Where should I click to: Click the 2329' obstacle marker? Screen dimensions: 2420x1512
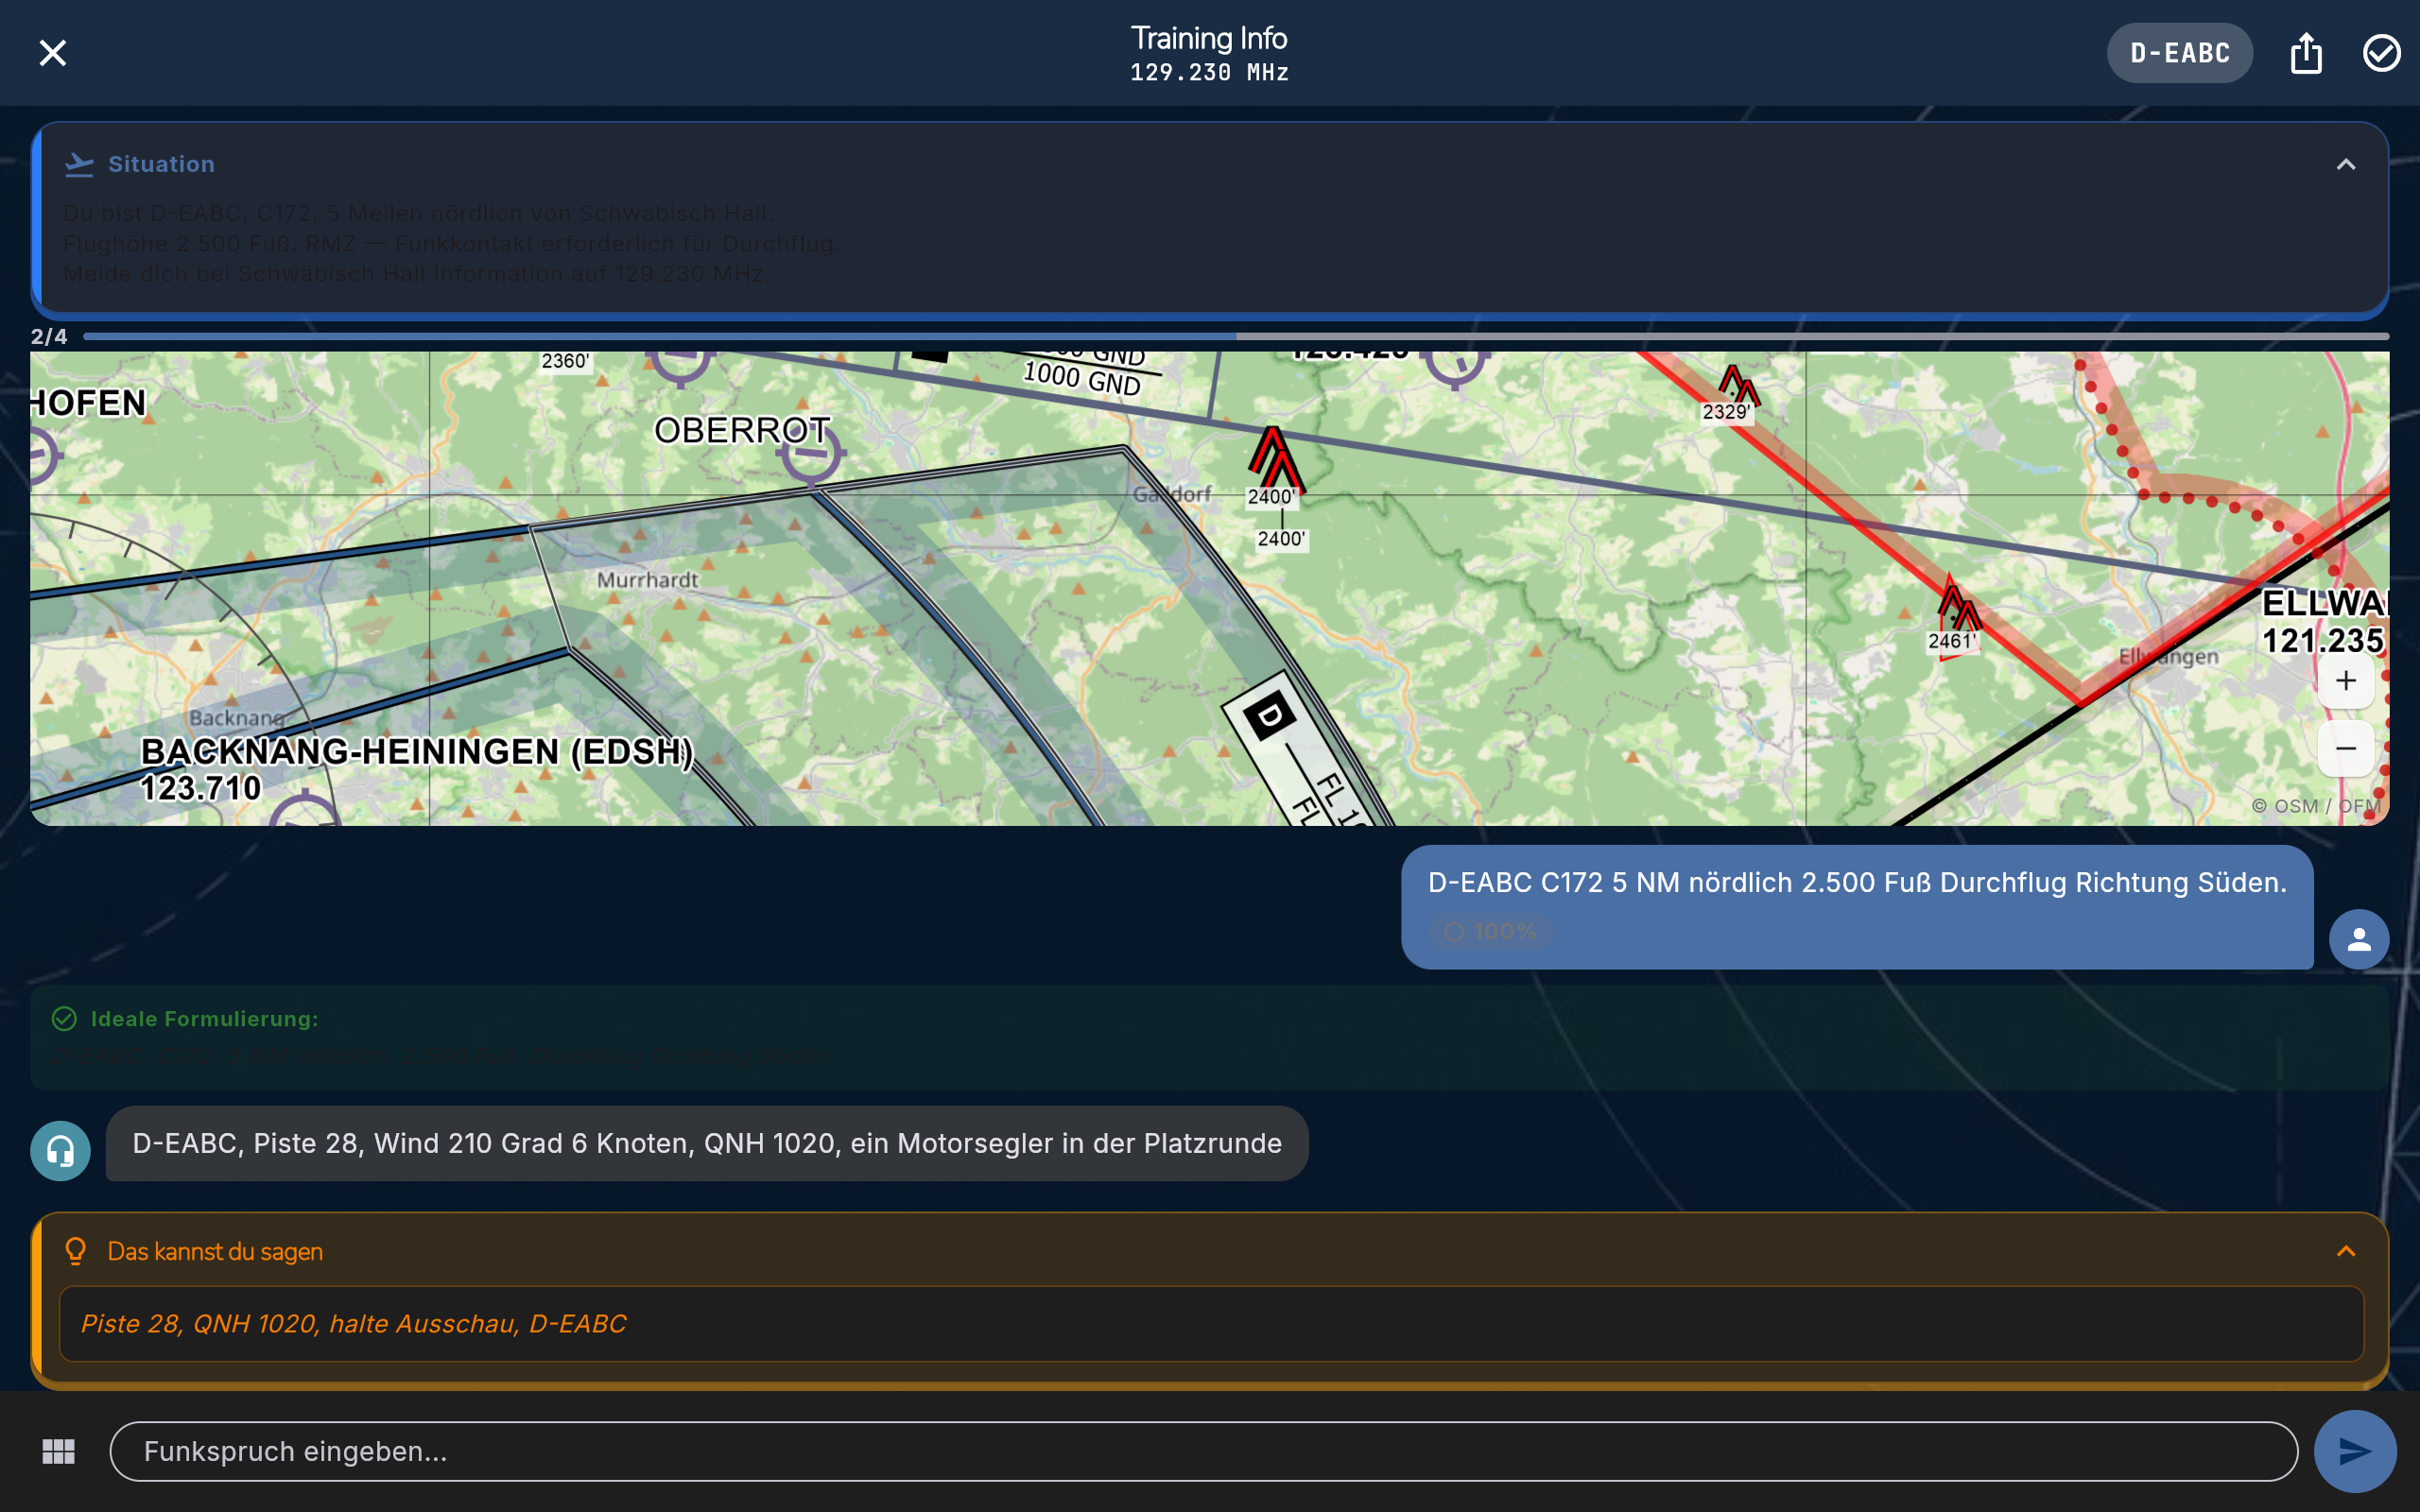(x=1733, y=395)
